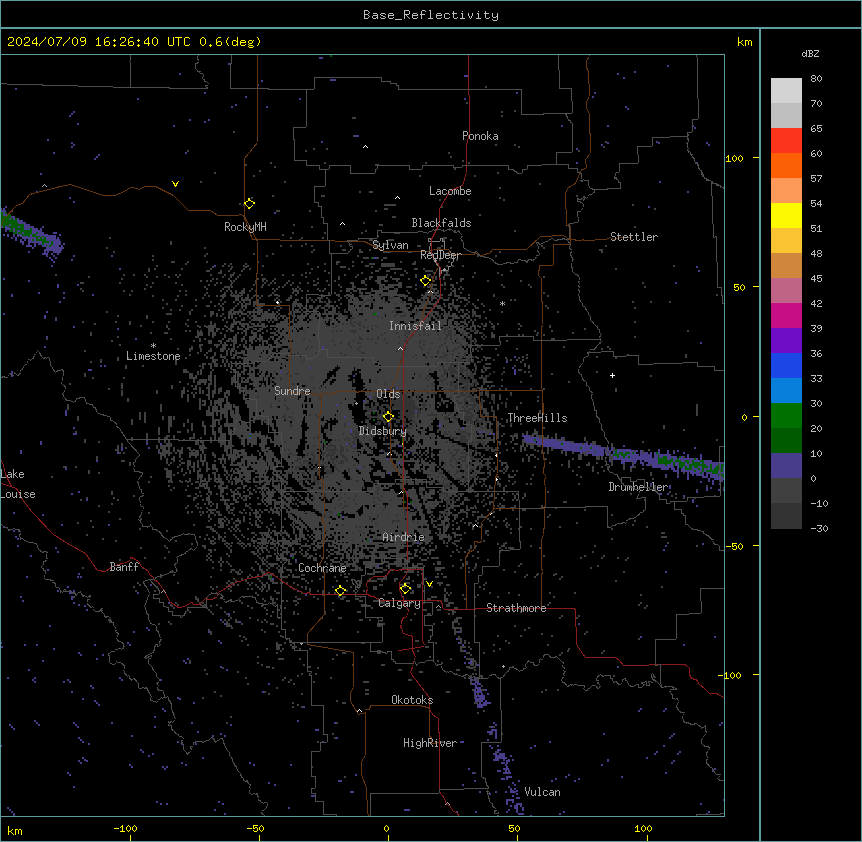Click the Sylvan label
Viewport: 862px width, 842px height.
[390, 245]
